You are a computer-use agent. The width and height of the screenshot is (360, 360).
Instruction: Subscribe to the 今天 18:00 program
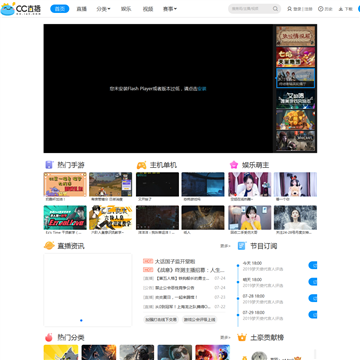click(313, 265)
